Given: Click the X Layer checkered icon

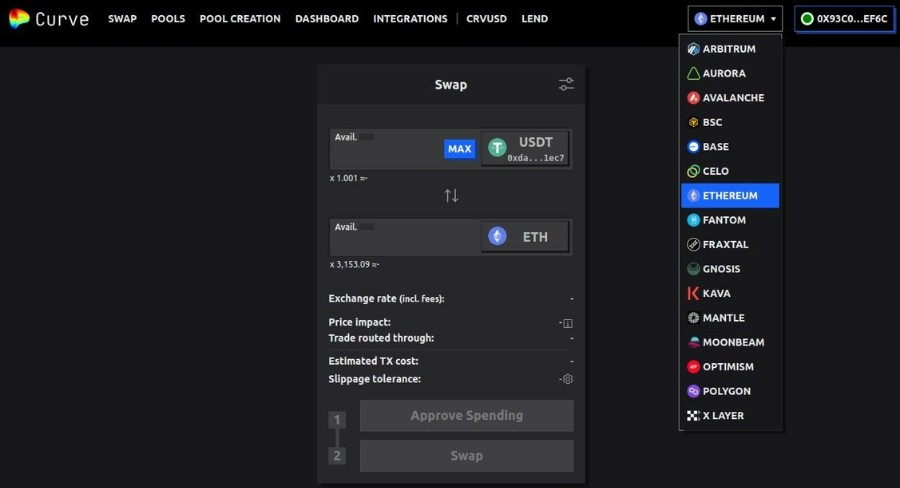Looking at the screenshot, I should click(693, 416).
